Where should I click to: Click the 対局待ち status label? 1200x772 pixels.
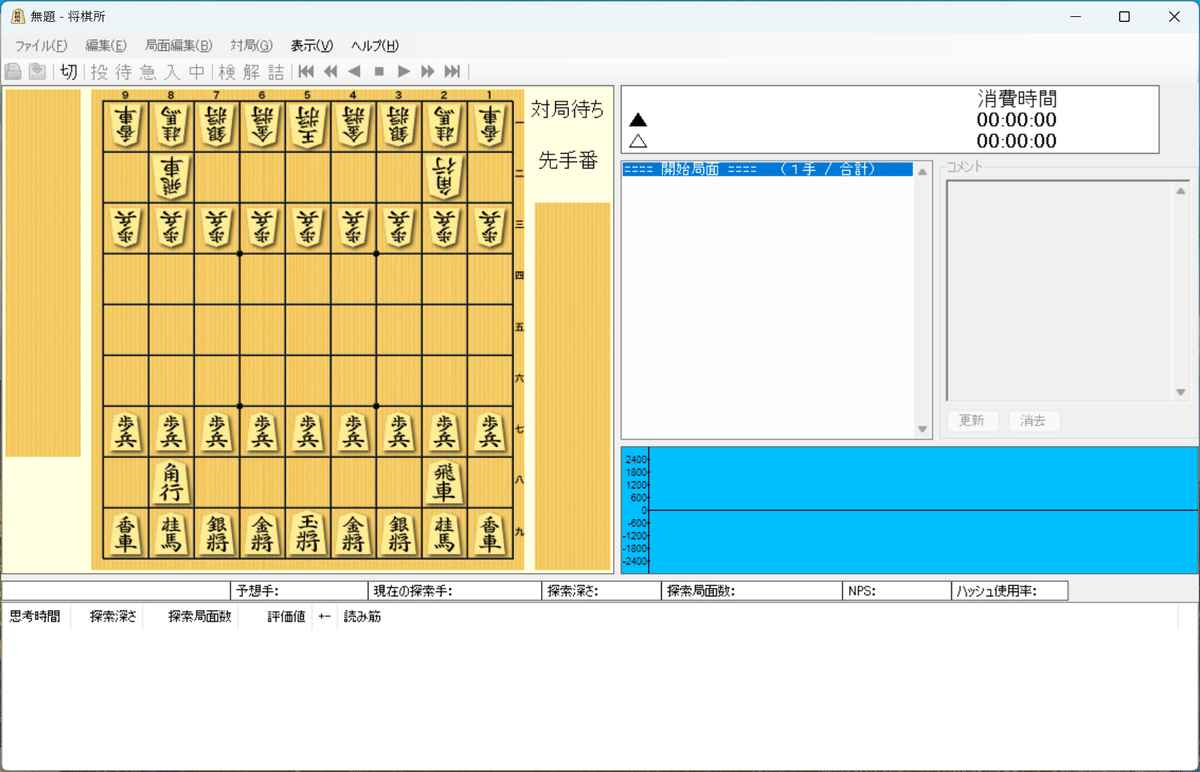click(x=568, y=109)
